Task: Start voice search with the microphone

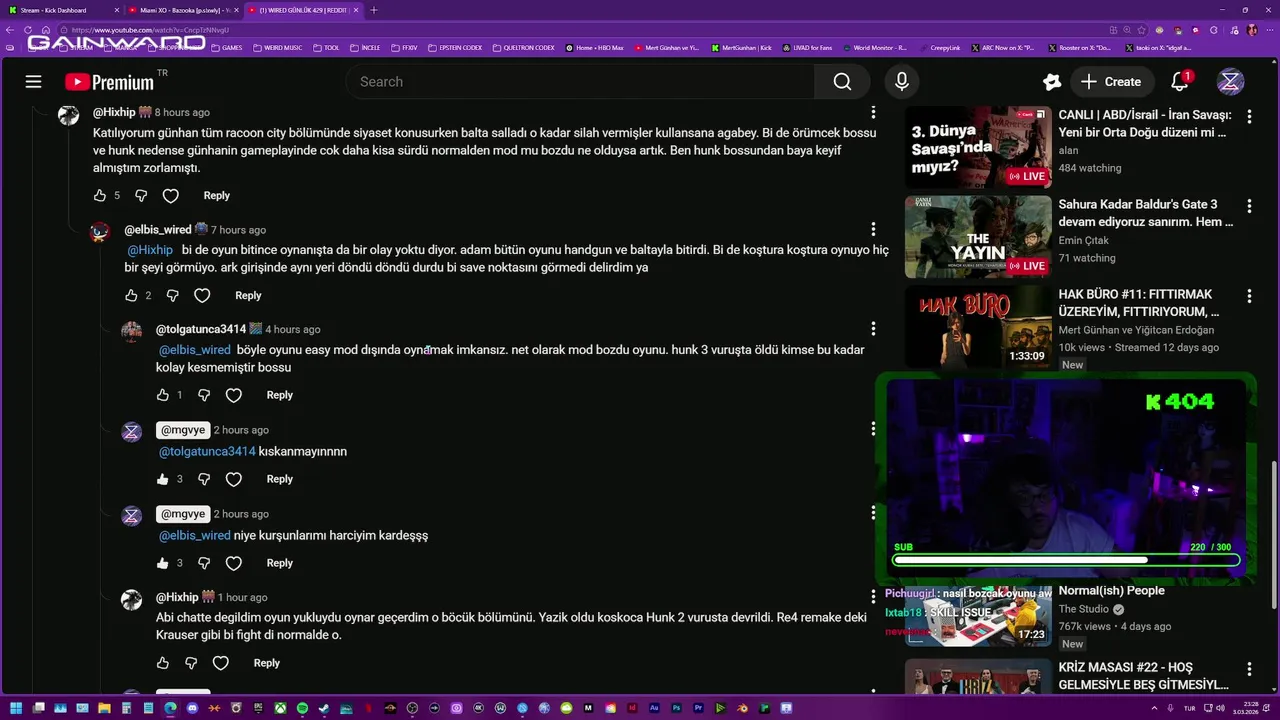Action: [901, 82]
